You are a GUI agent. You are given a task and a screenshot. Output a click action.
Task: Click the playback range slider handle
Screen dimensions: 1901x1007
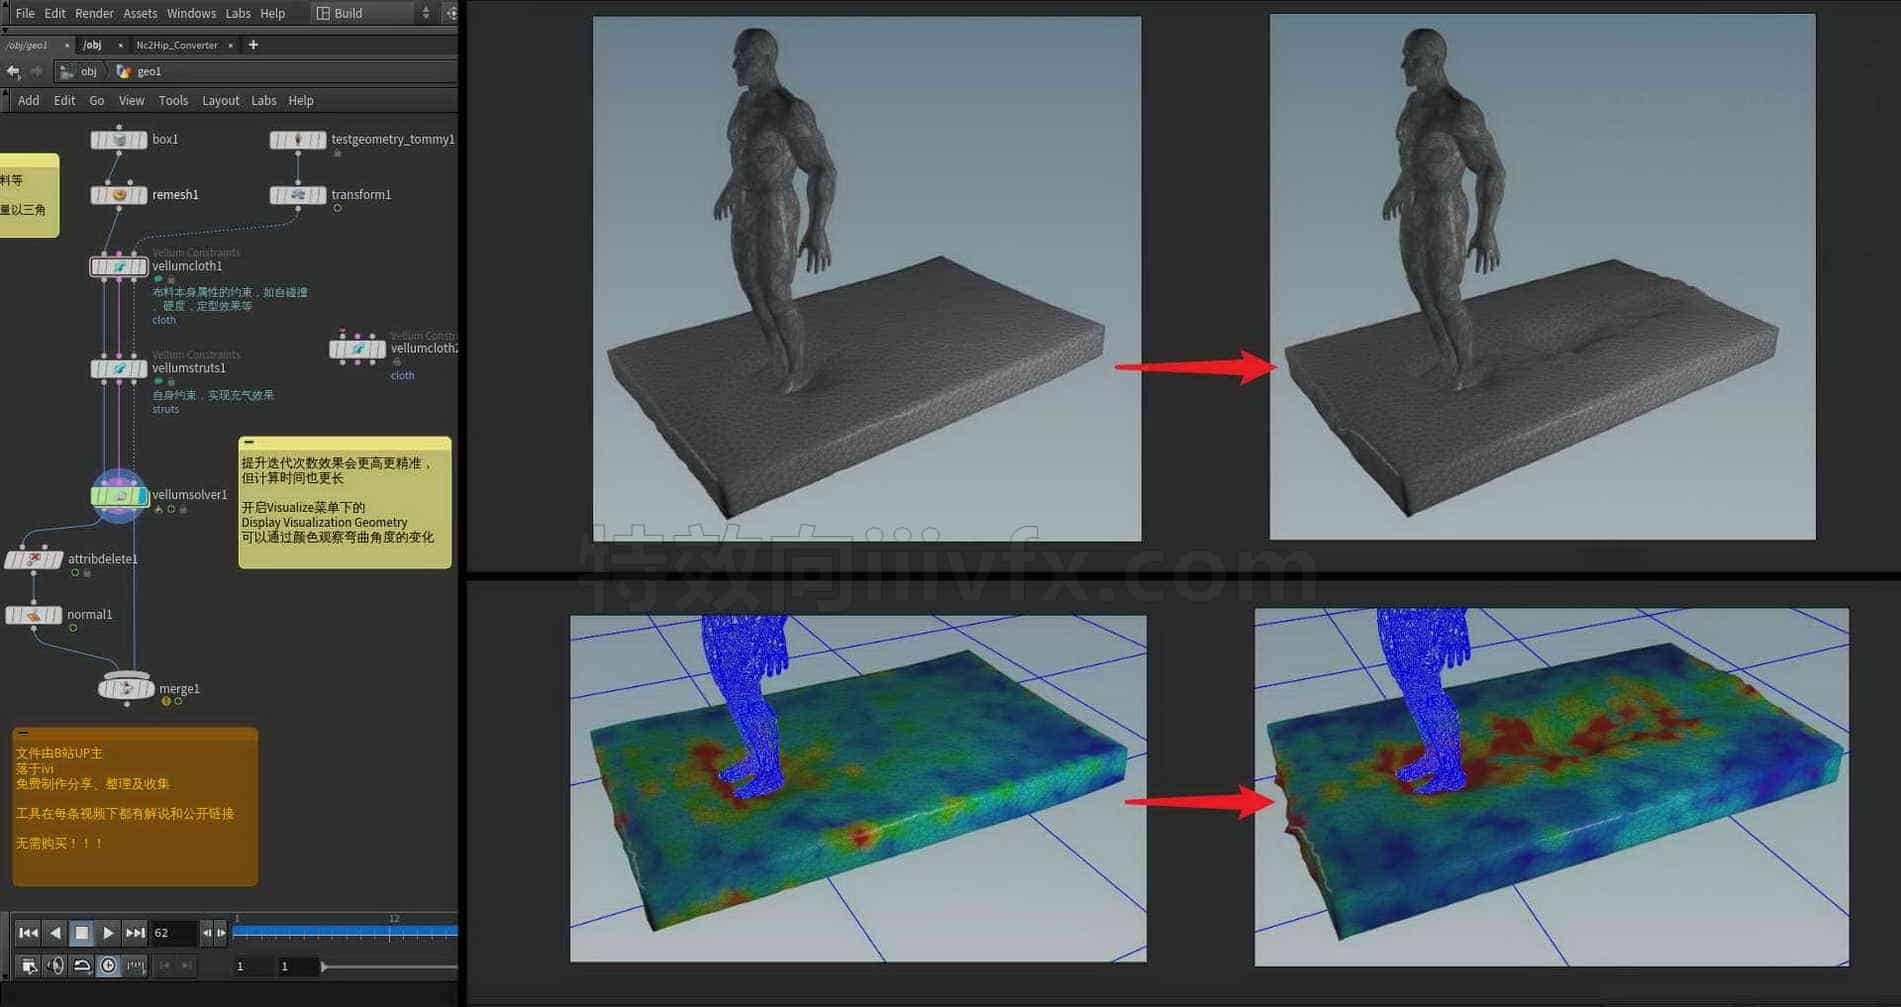[x=323, y=966]
